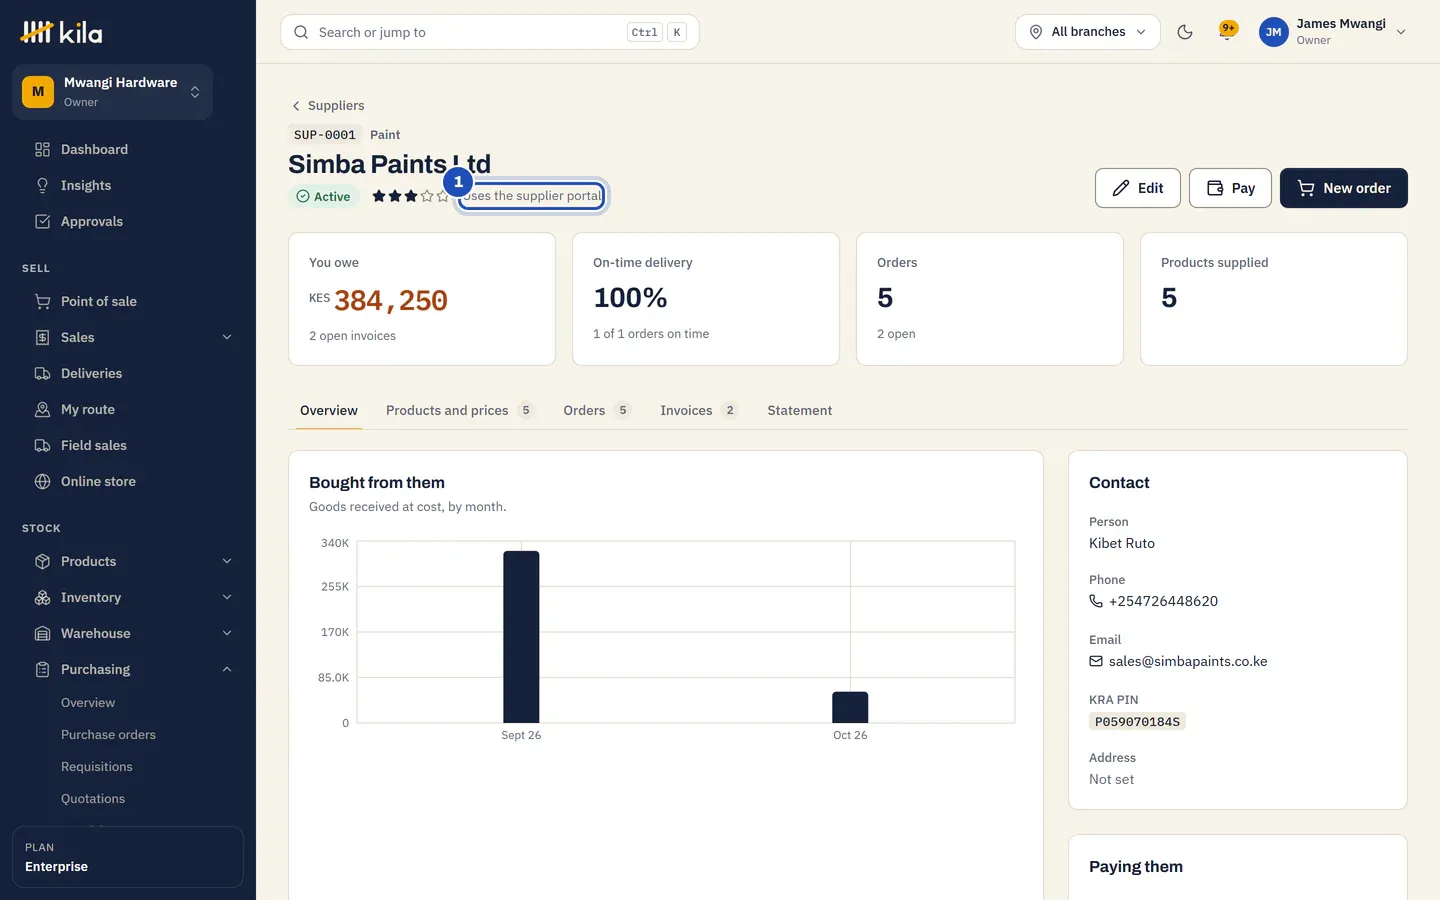Image resolution: width=1440 pixels, height=900 pixels.
Task: Open Point of sale
Action: pyautogui.click(x=128, y=301)
